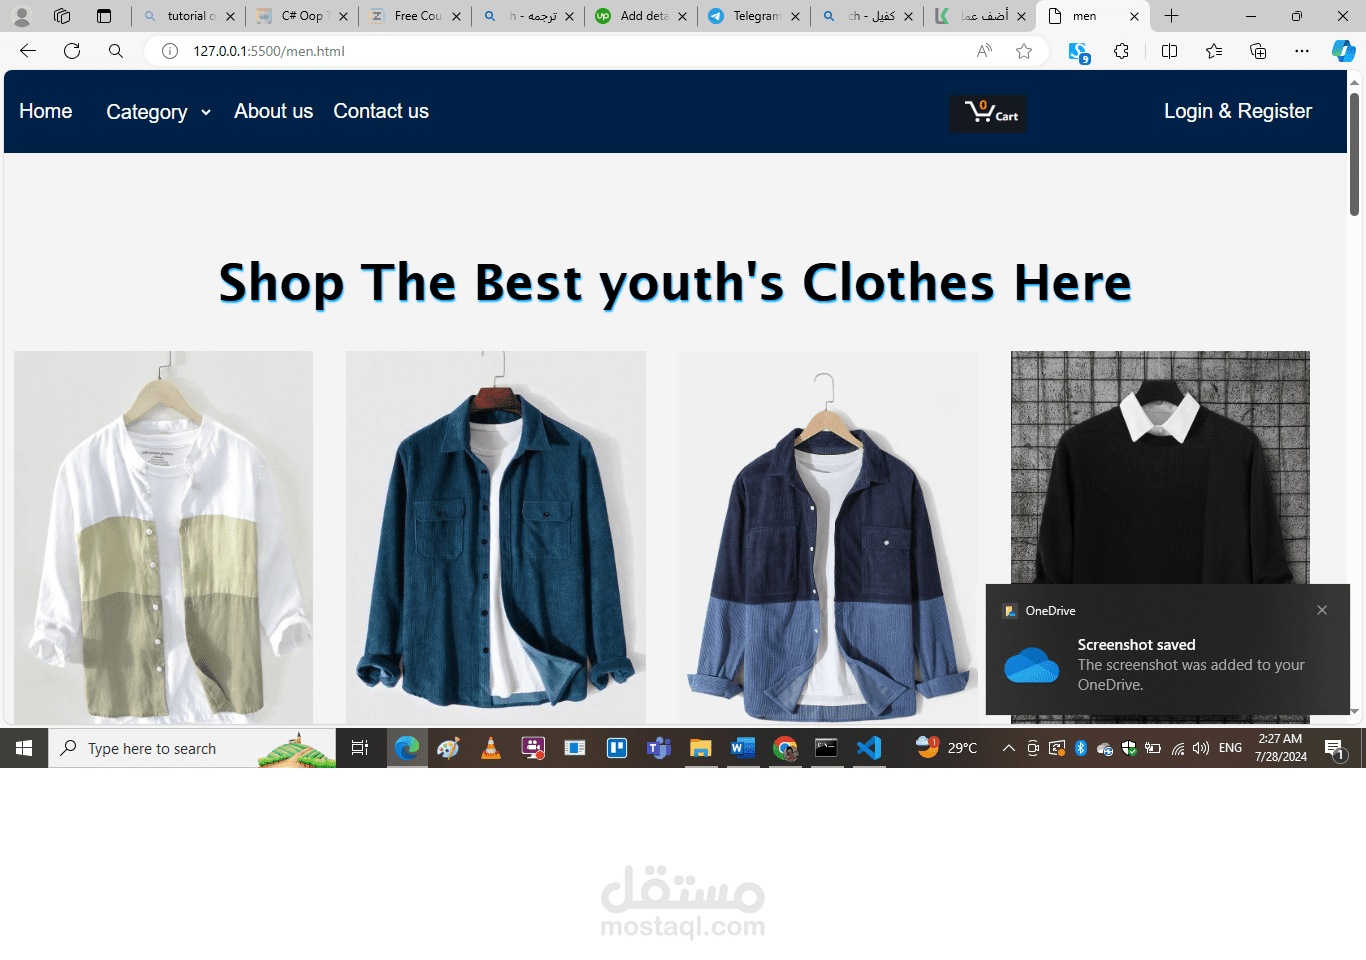
Task: Open the Wi-Fi network tray icon
Action: tap(1178, 748)
